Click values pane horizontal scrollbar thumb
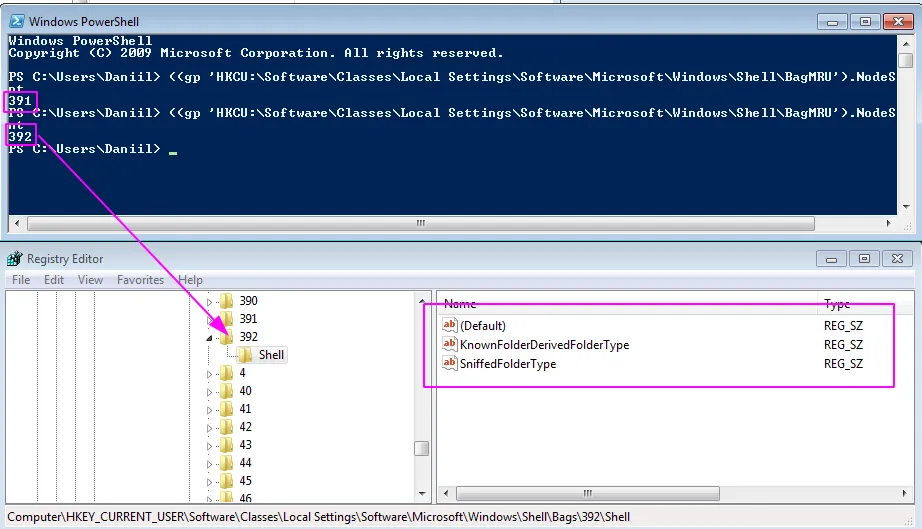Viewport: 922px width, 529px height. coord(587,493)
